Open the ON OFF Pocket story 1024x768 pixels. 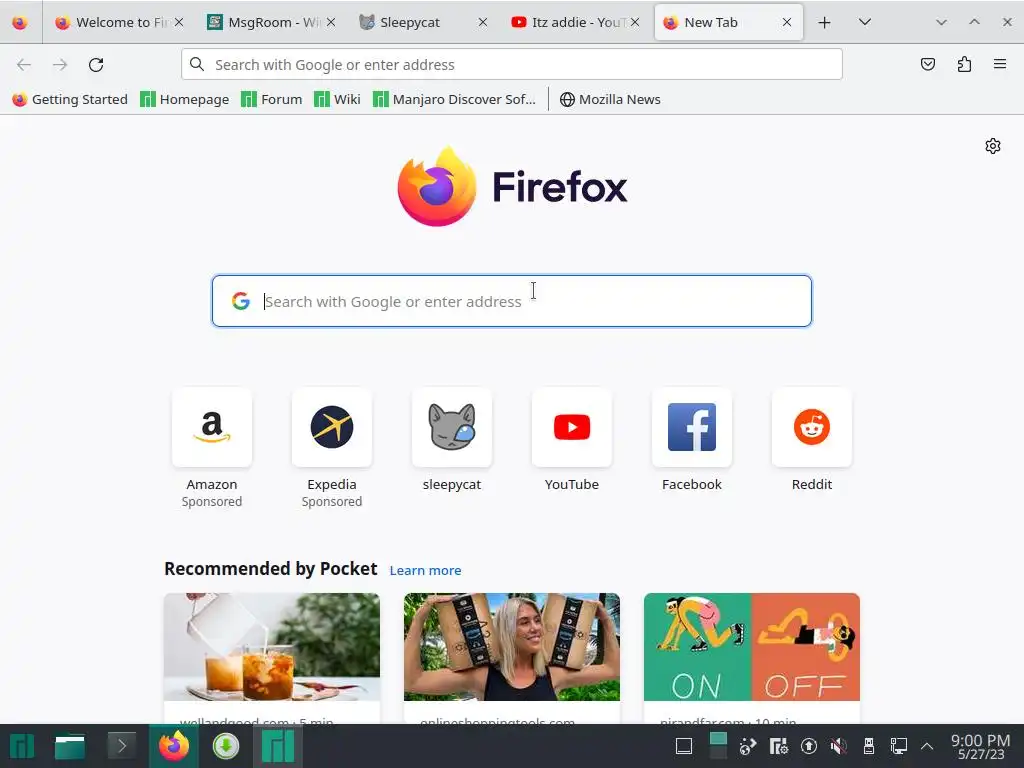[x=752, y=658]
